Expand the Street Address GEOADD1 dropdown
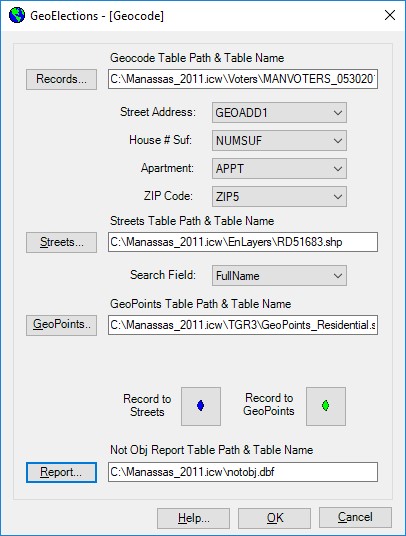 pyautogui.click(x=279, y=112)
